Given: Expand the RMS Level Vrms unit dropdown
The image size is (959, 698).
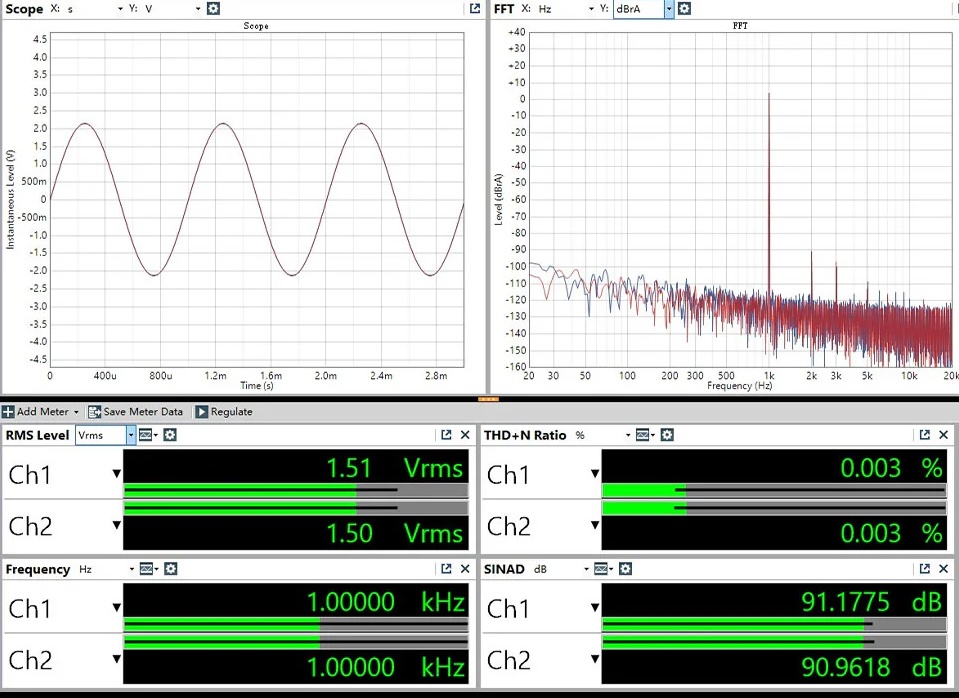Looking at the screenshot, I should (130, 435).
